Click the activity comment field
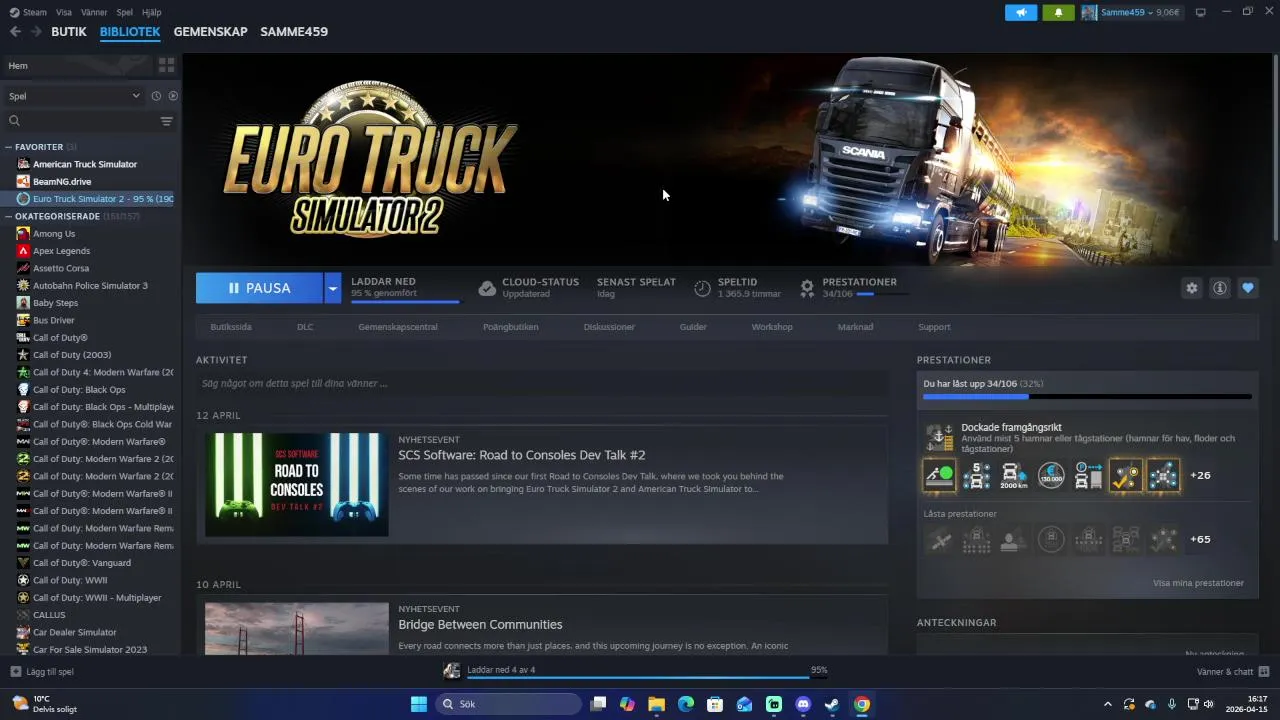This screenshot has height=720, width=1280. pyautogui.click(x=542, y=383)
